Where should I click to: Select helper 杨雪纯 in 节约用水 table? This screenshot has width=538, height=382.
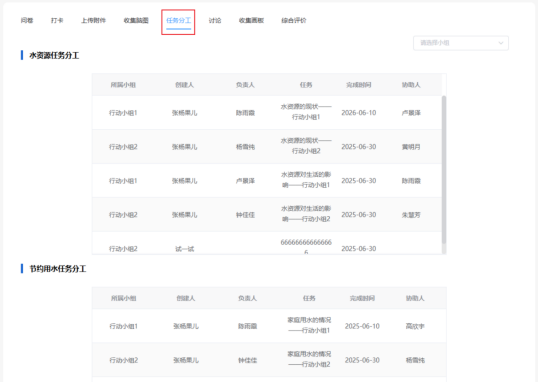click(x=415, y=360)
